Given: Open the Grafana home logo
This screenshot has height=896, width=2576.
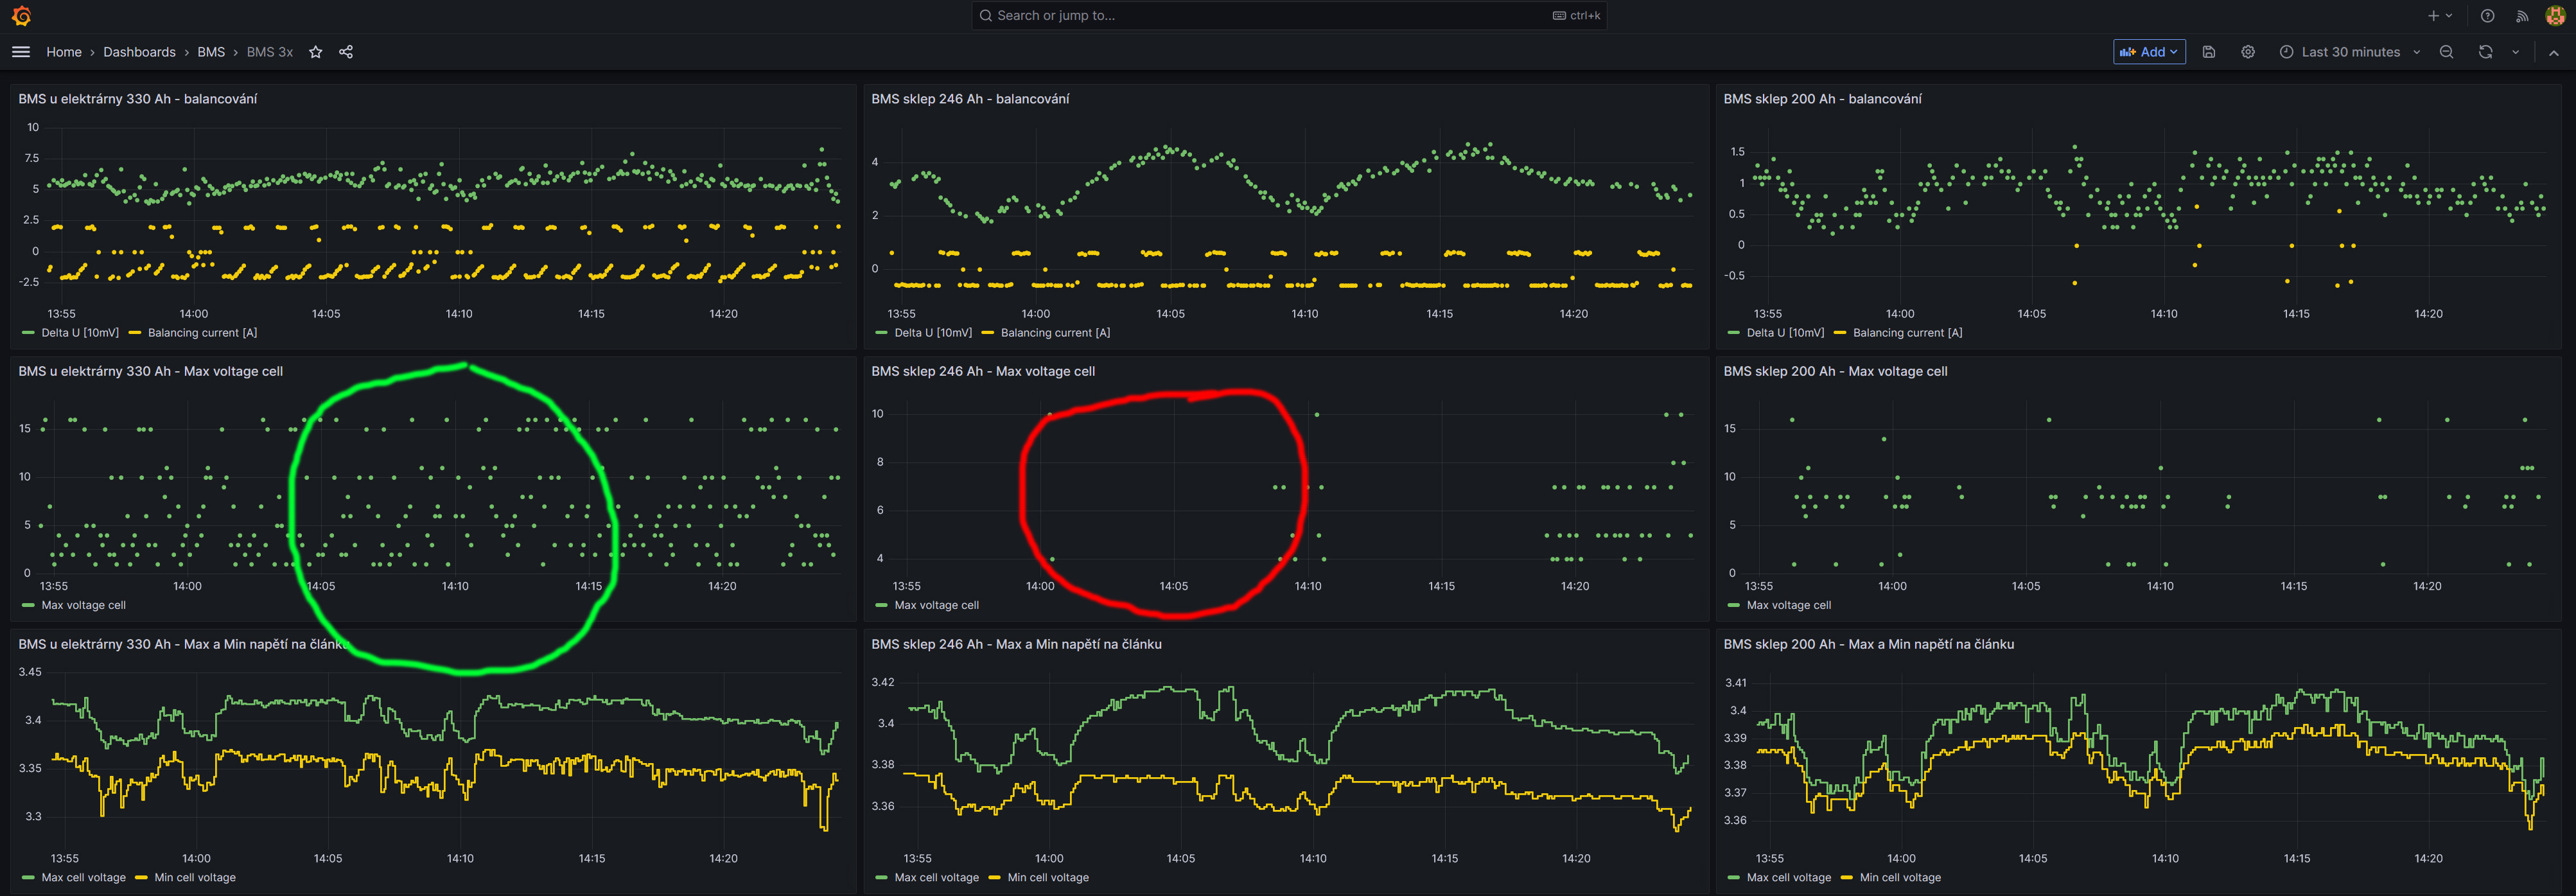Looking at the screenshot, I should (x=21, y=15).
